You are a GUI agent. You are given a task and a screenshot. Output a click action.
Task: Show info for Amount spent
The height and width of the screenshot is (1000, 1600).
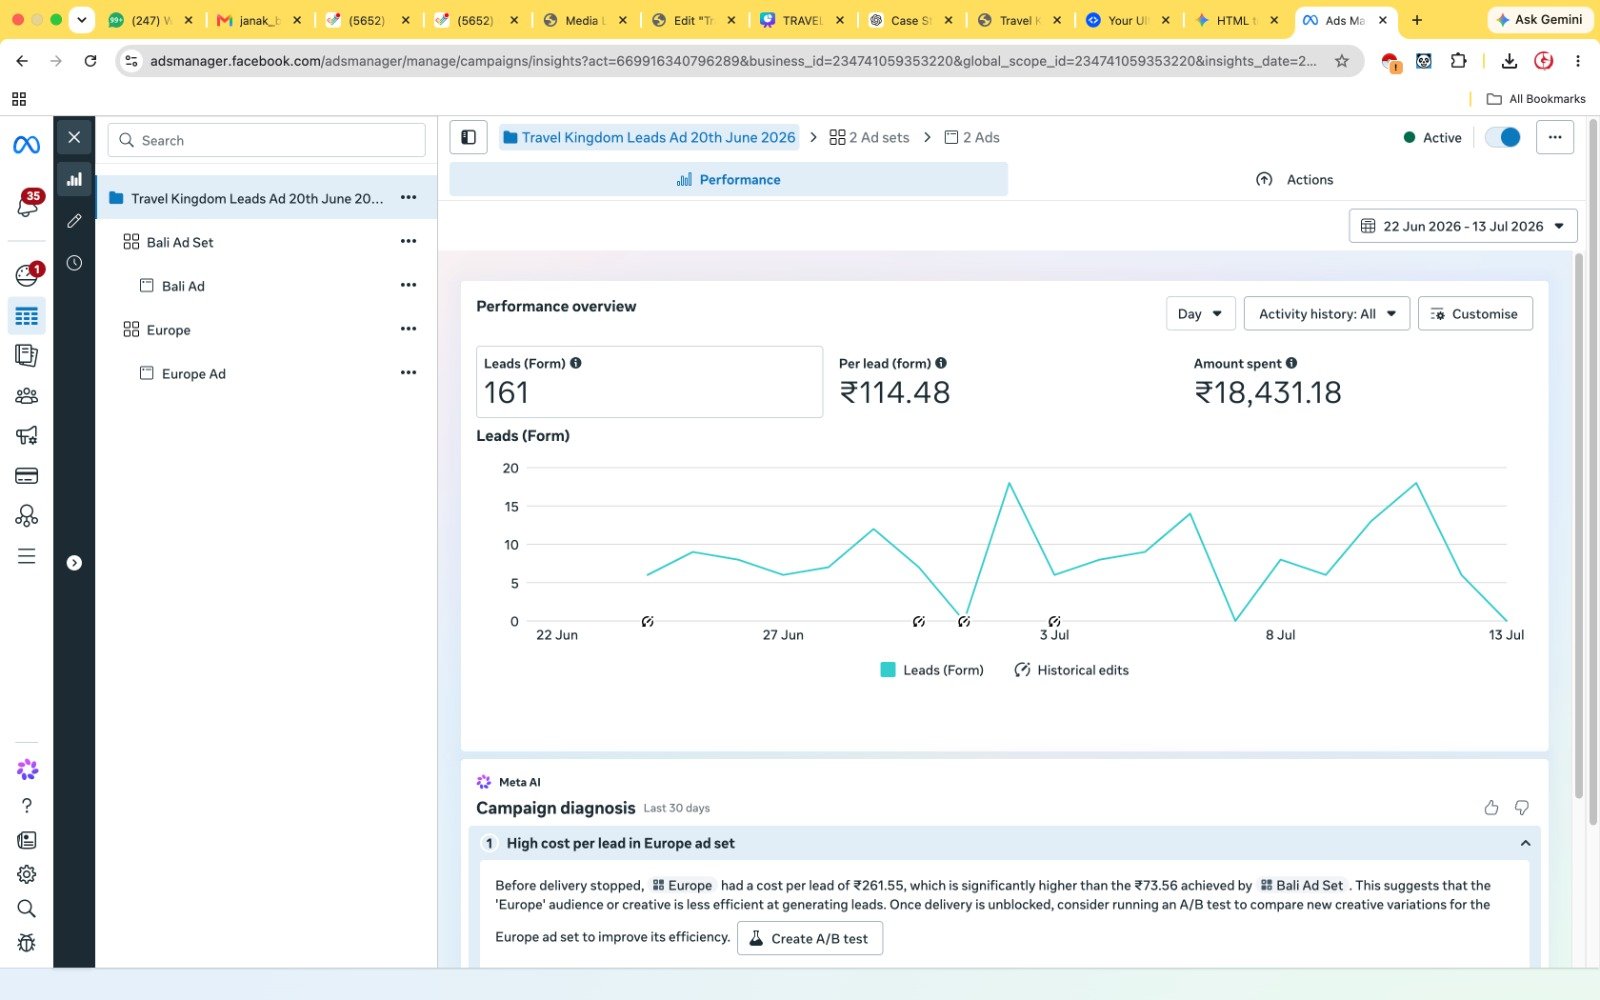(x=1291, y=363)
